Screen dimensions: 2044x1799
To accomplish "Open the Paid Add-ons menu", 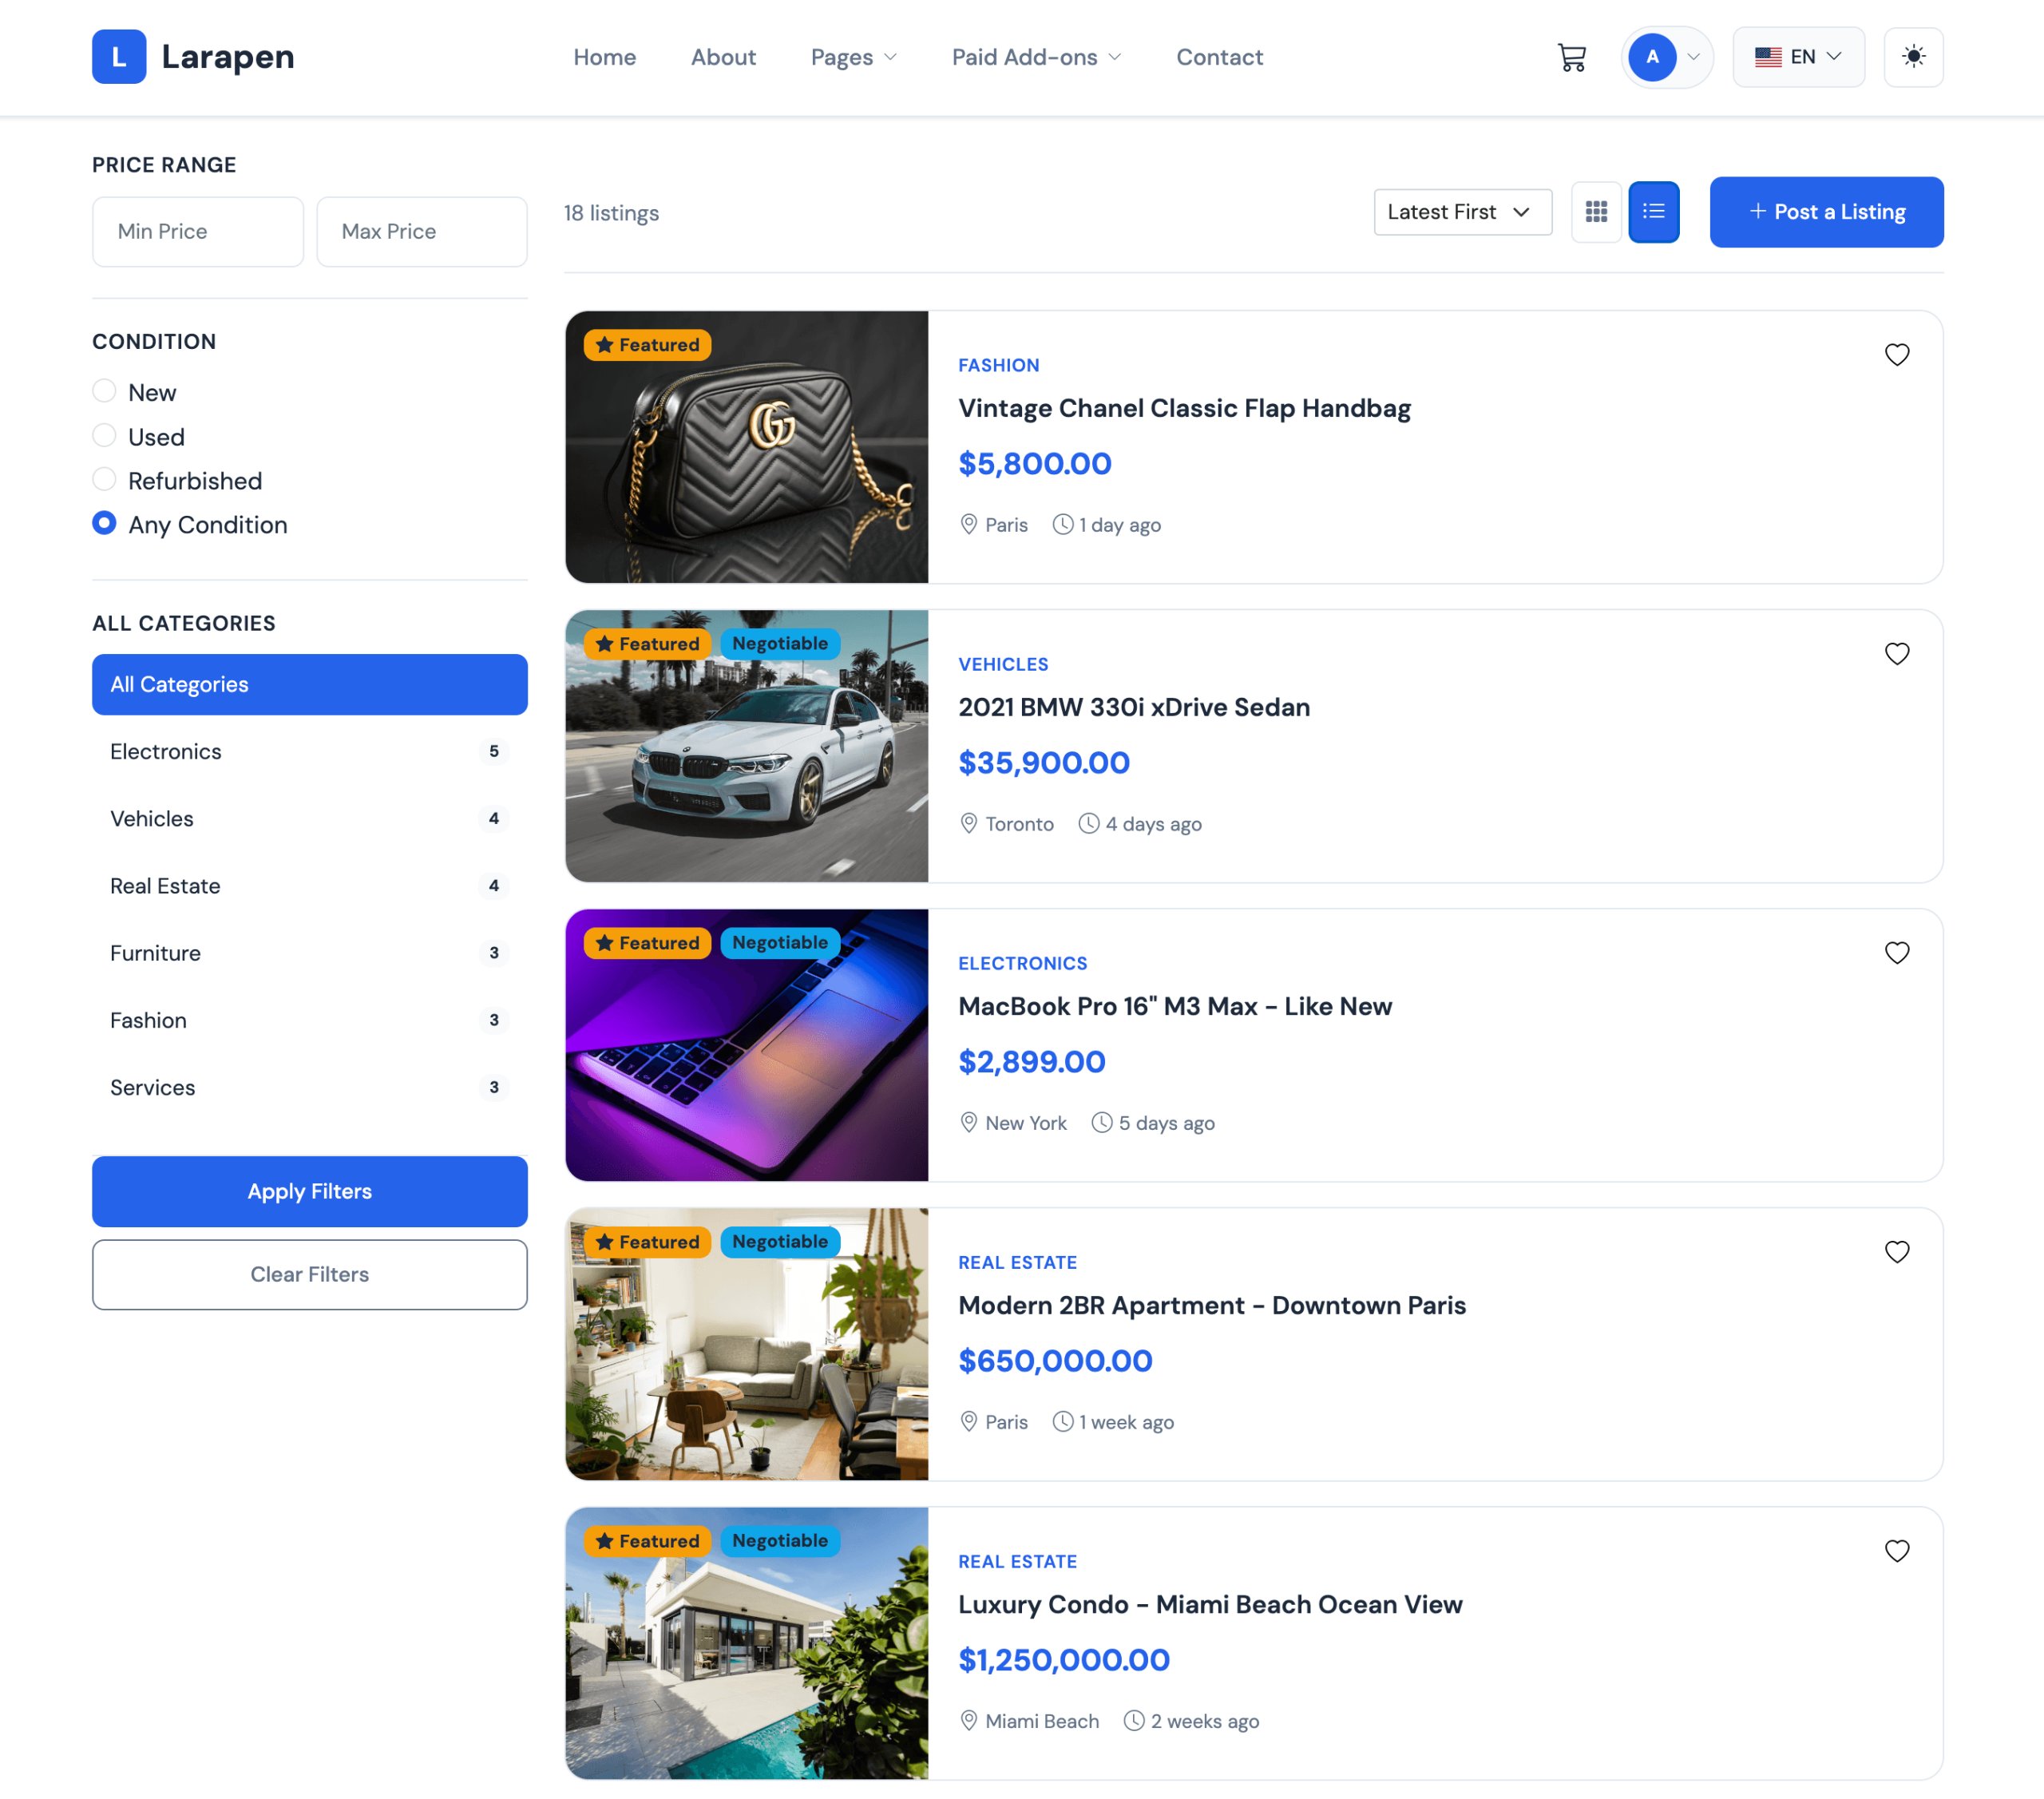I will pyautogui.click(x=1035, y=57).
